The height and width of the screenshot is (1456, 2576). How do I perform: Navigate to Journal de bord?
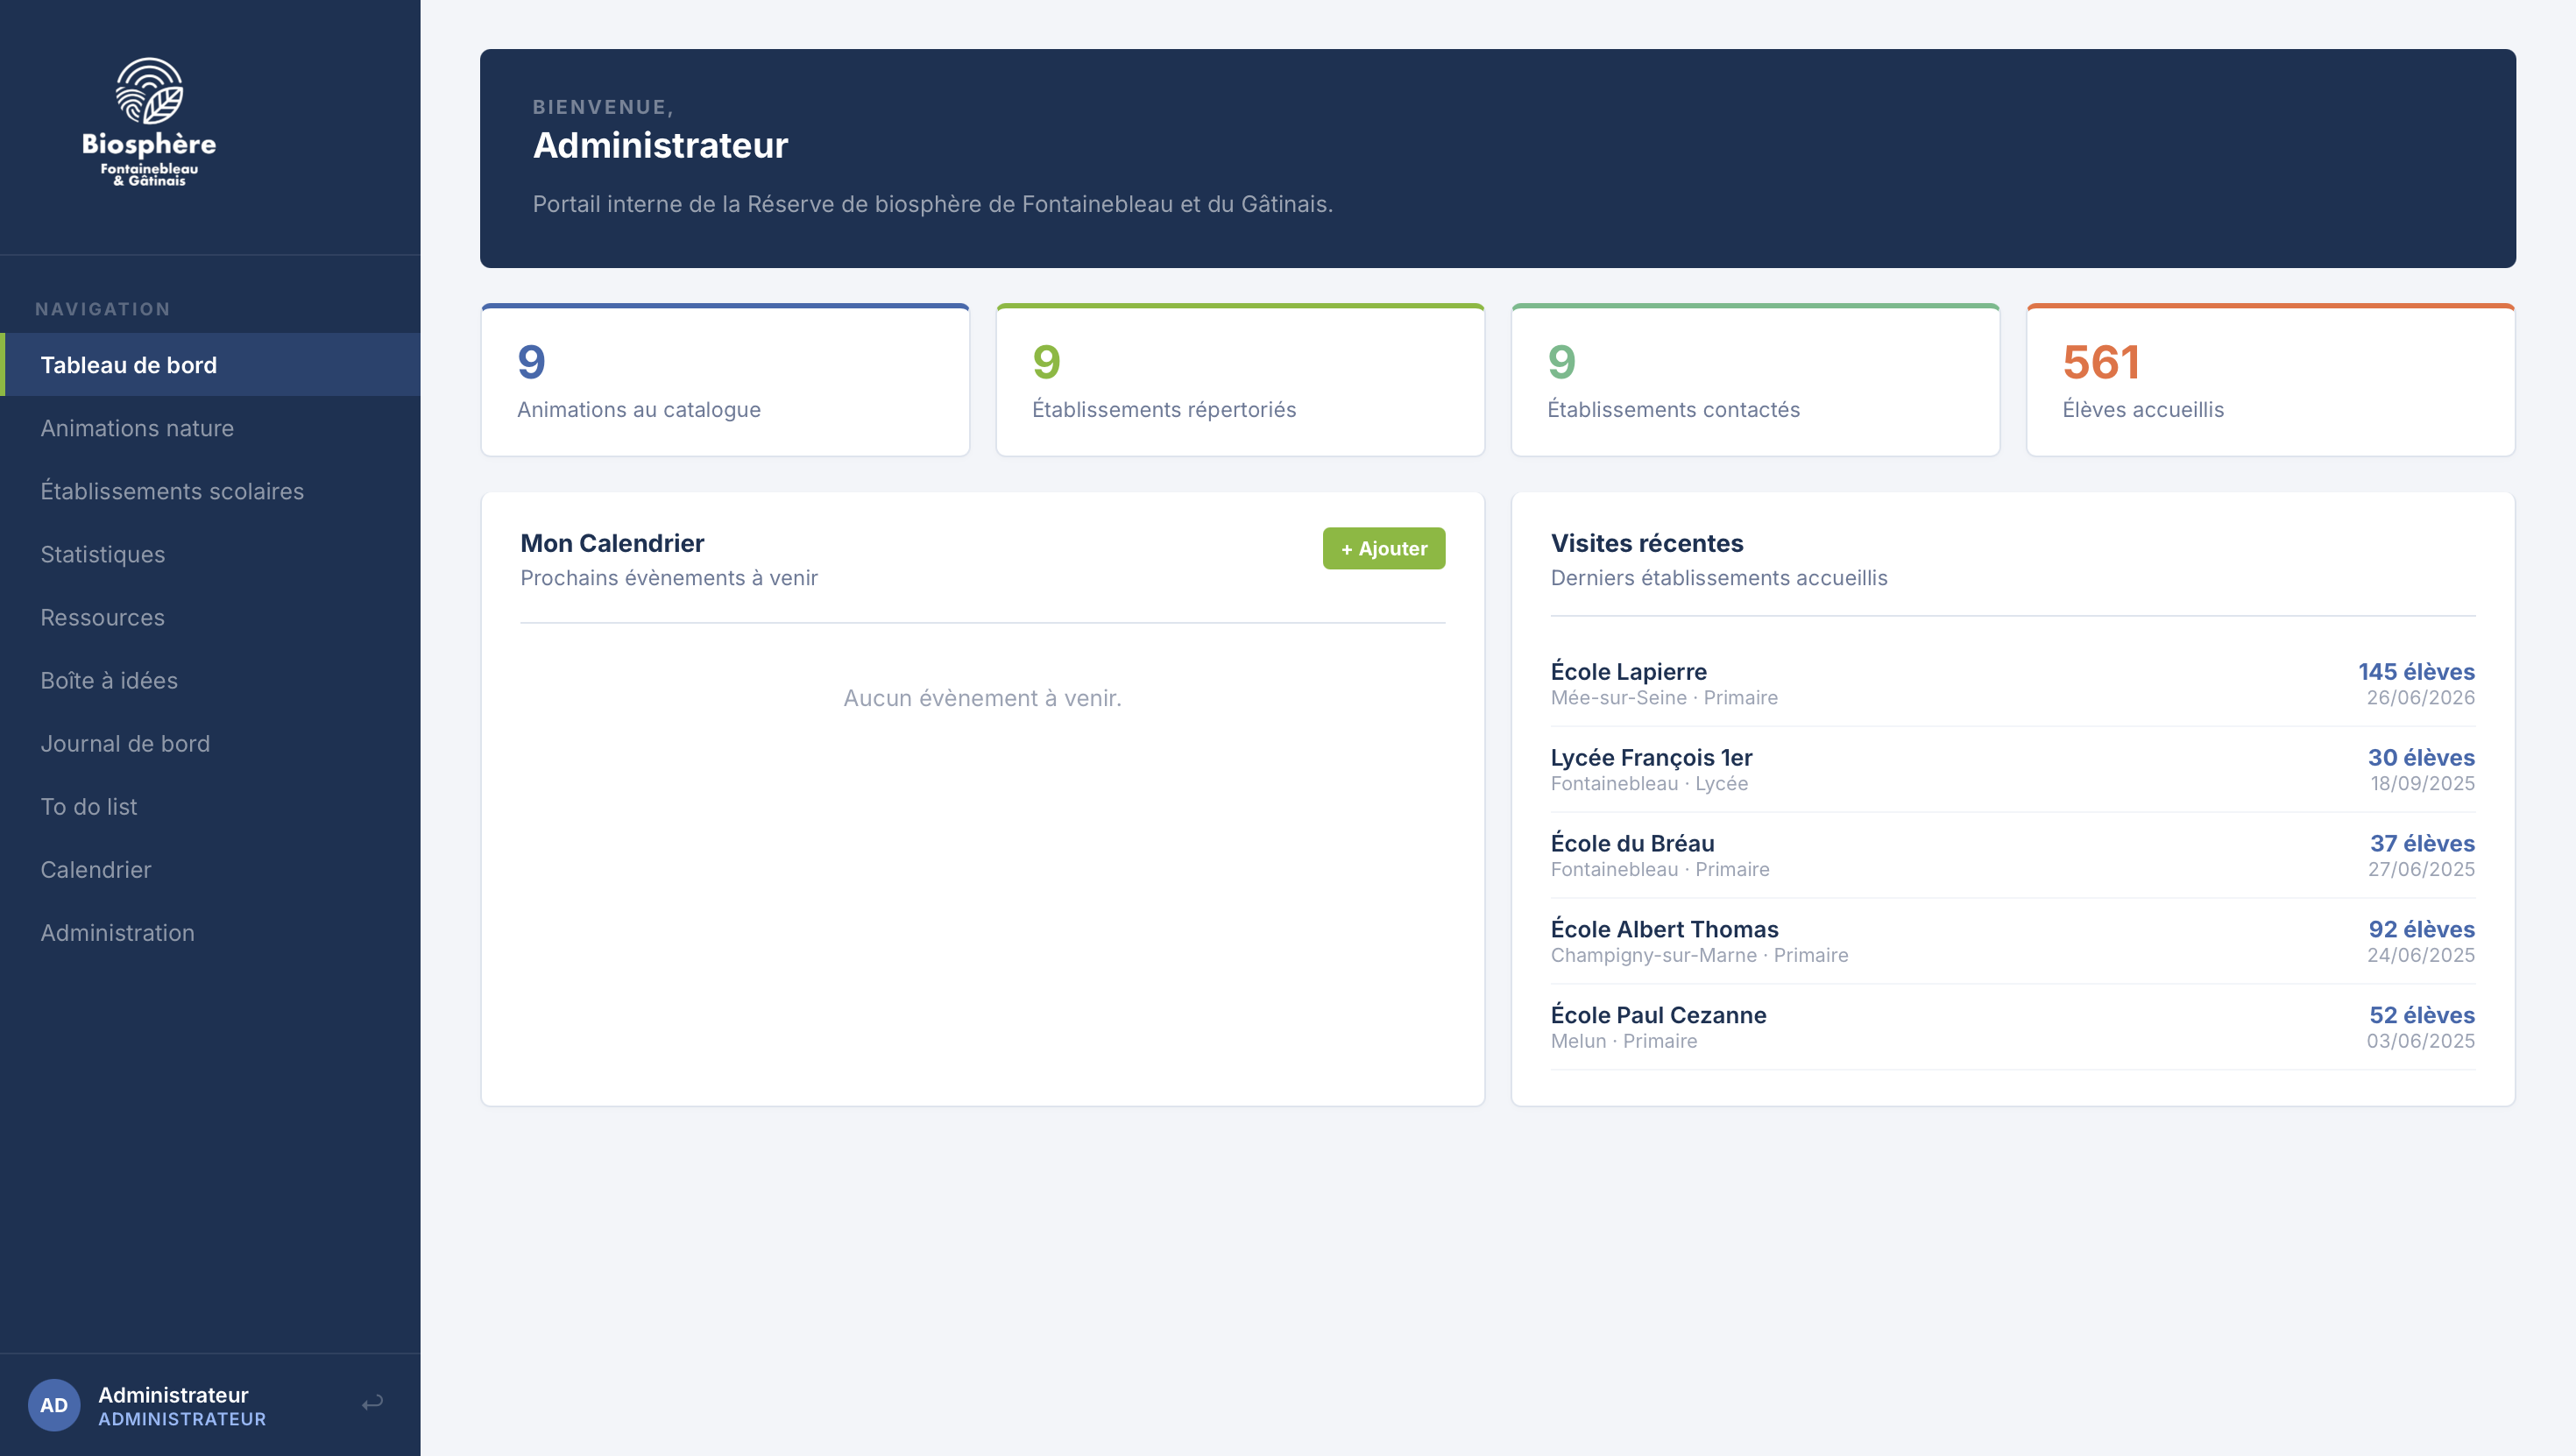pyautogui.click(x=125, y=743)
